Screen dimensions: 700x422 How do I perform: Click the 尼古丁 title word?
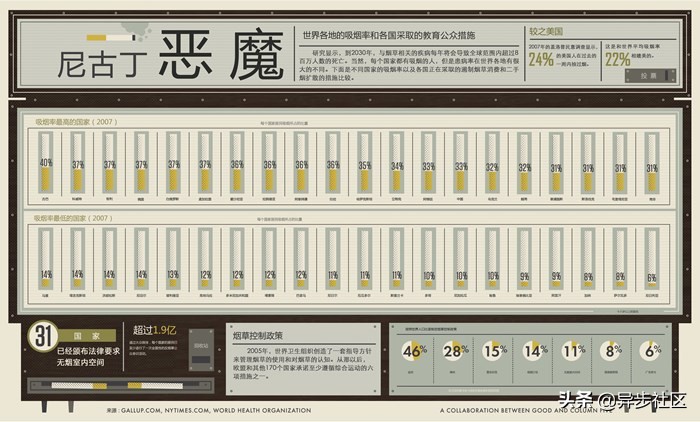[102, 65]
